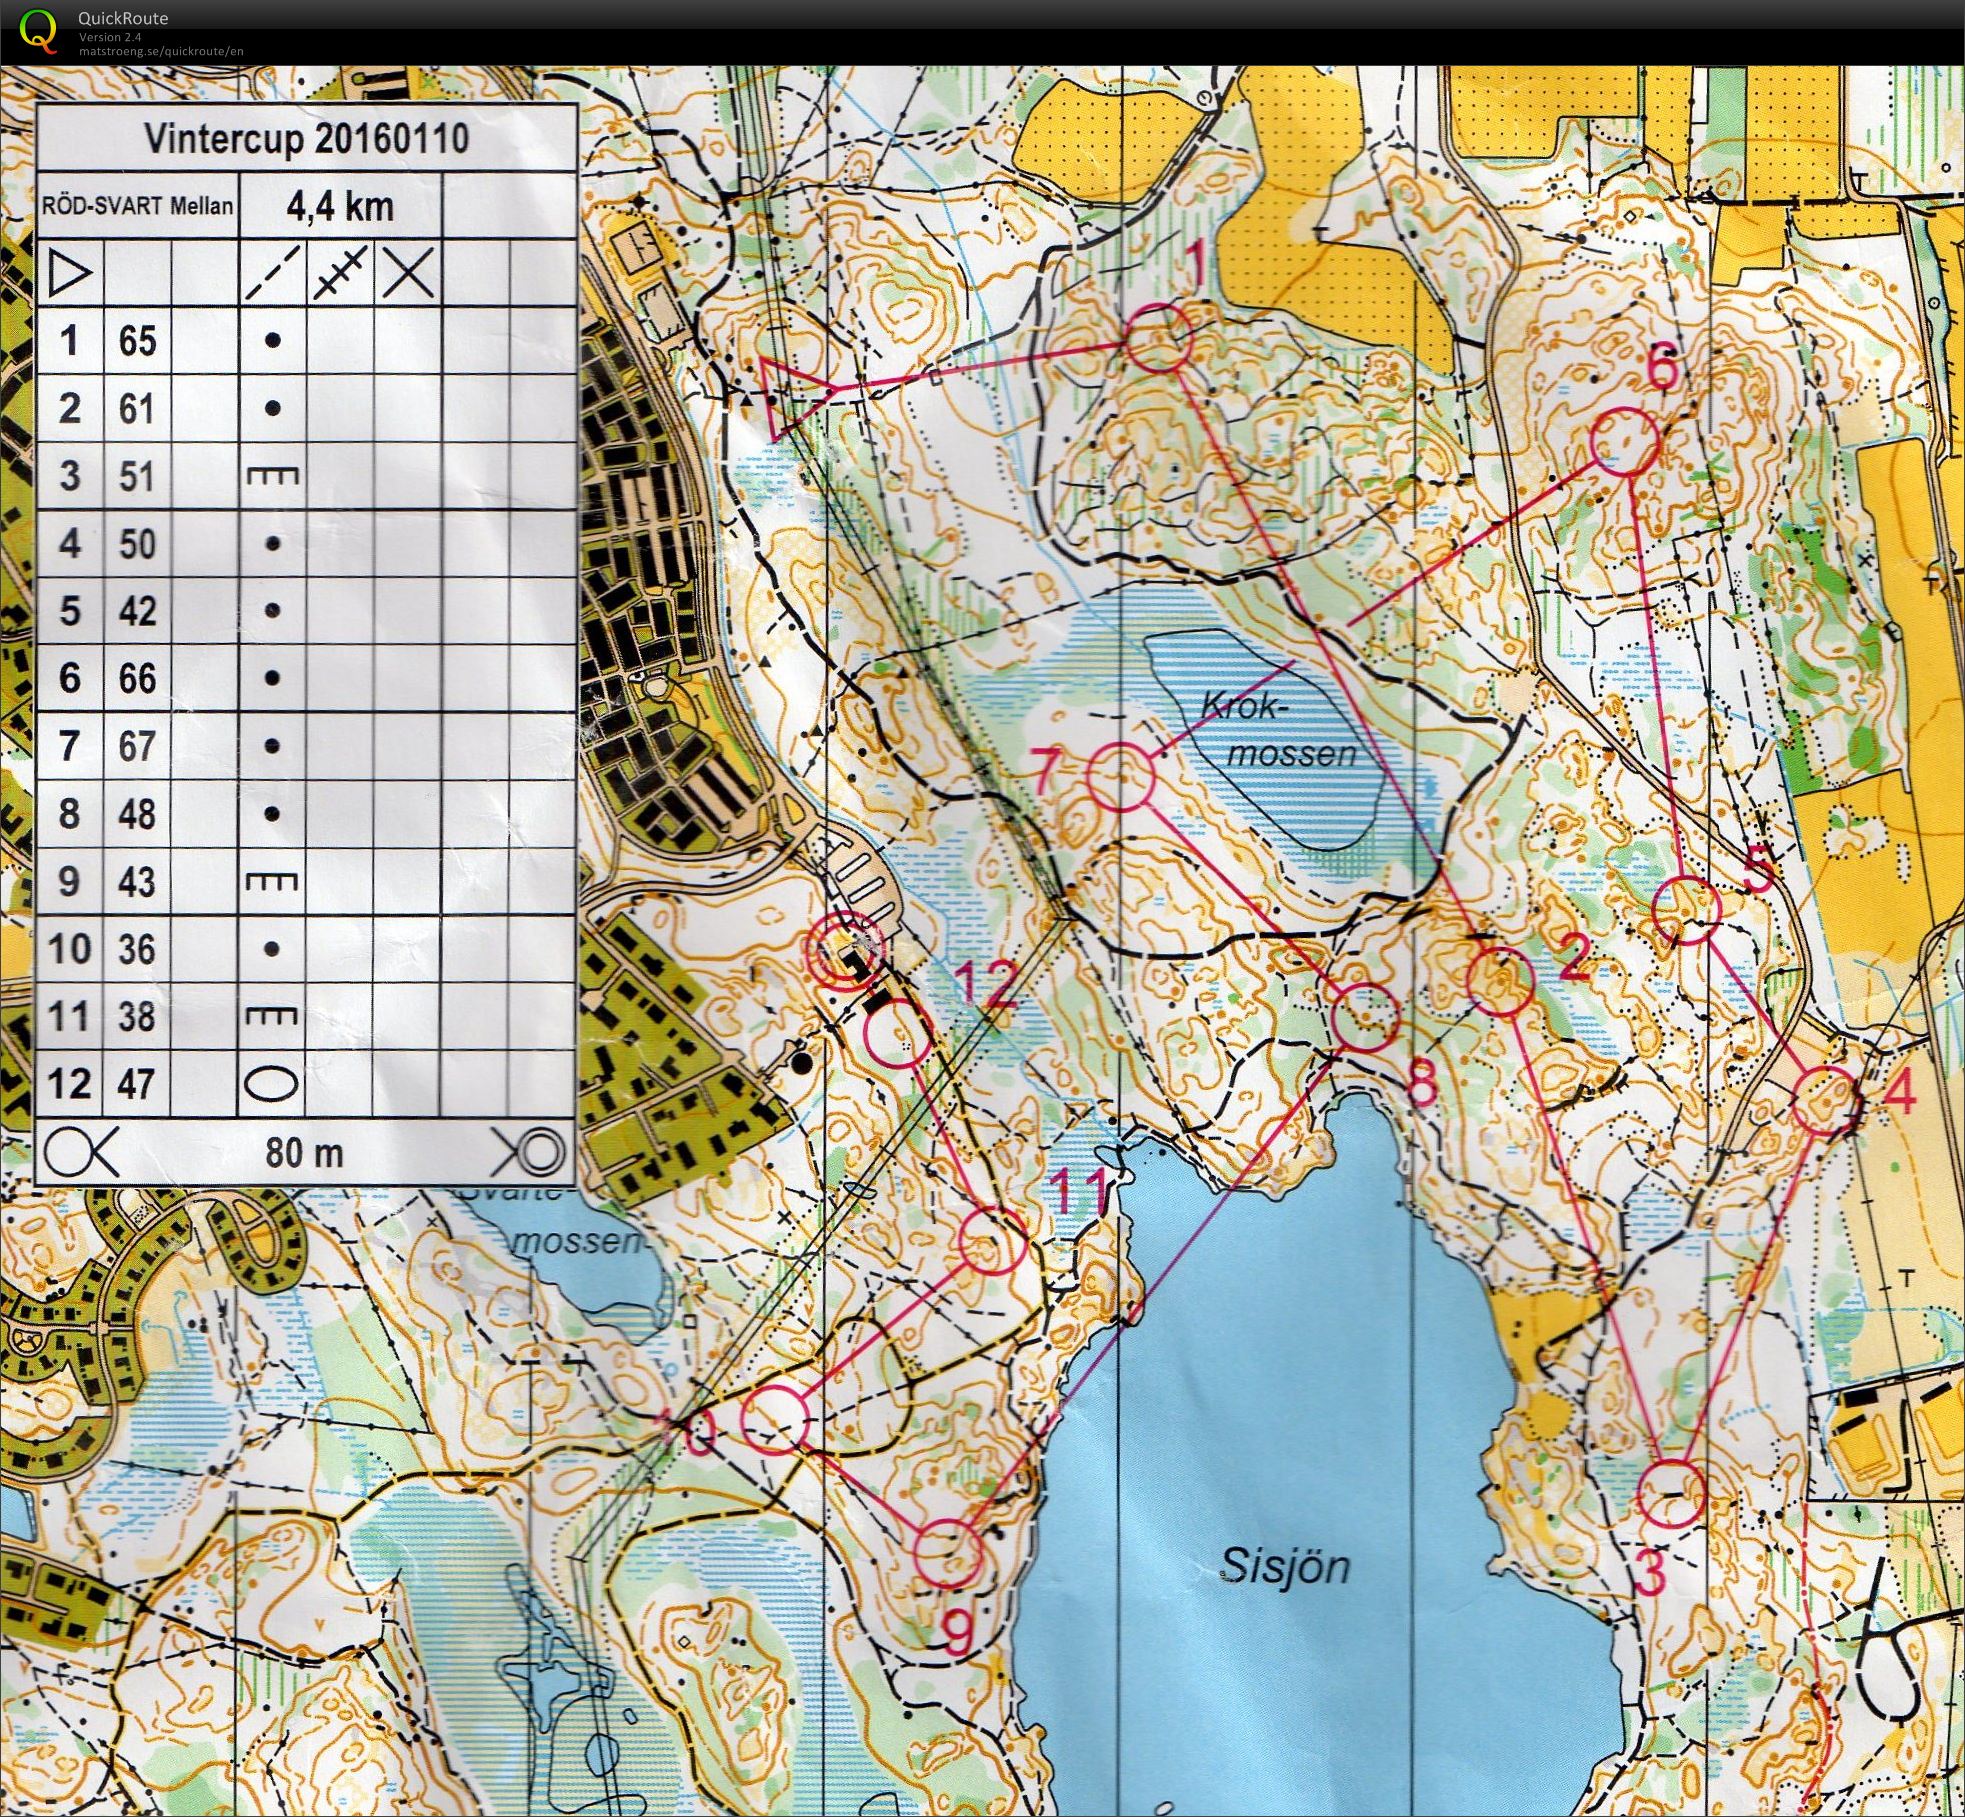Screen dimensions: 1965x1817
Task: Click the dashed path symbol in table header
Action: (272, 273)
